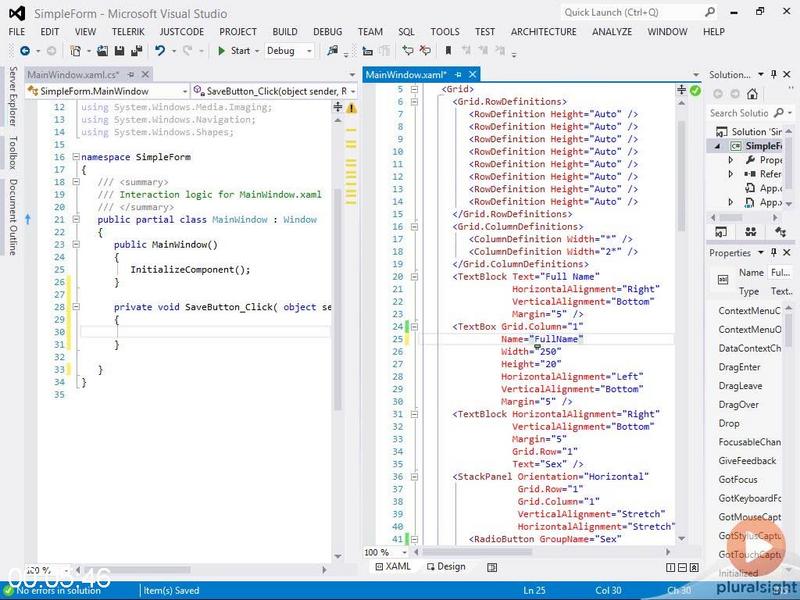This screenshot has width=800, height=600.
Task: Select the GotFocus event in Properties
Action: click(738, 480)
